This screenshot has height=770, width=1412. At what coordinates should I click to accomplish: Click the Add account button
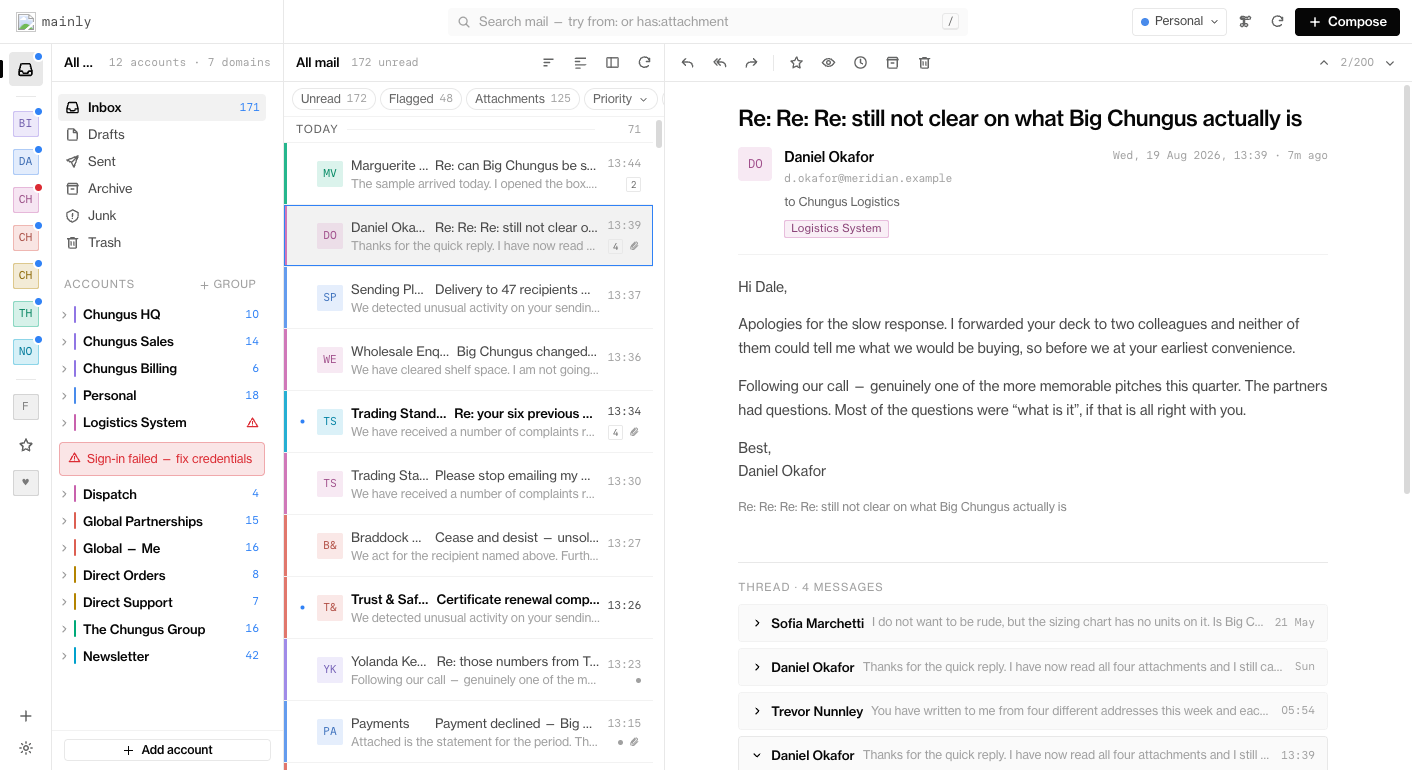coord(167,750)
